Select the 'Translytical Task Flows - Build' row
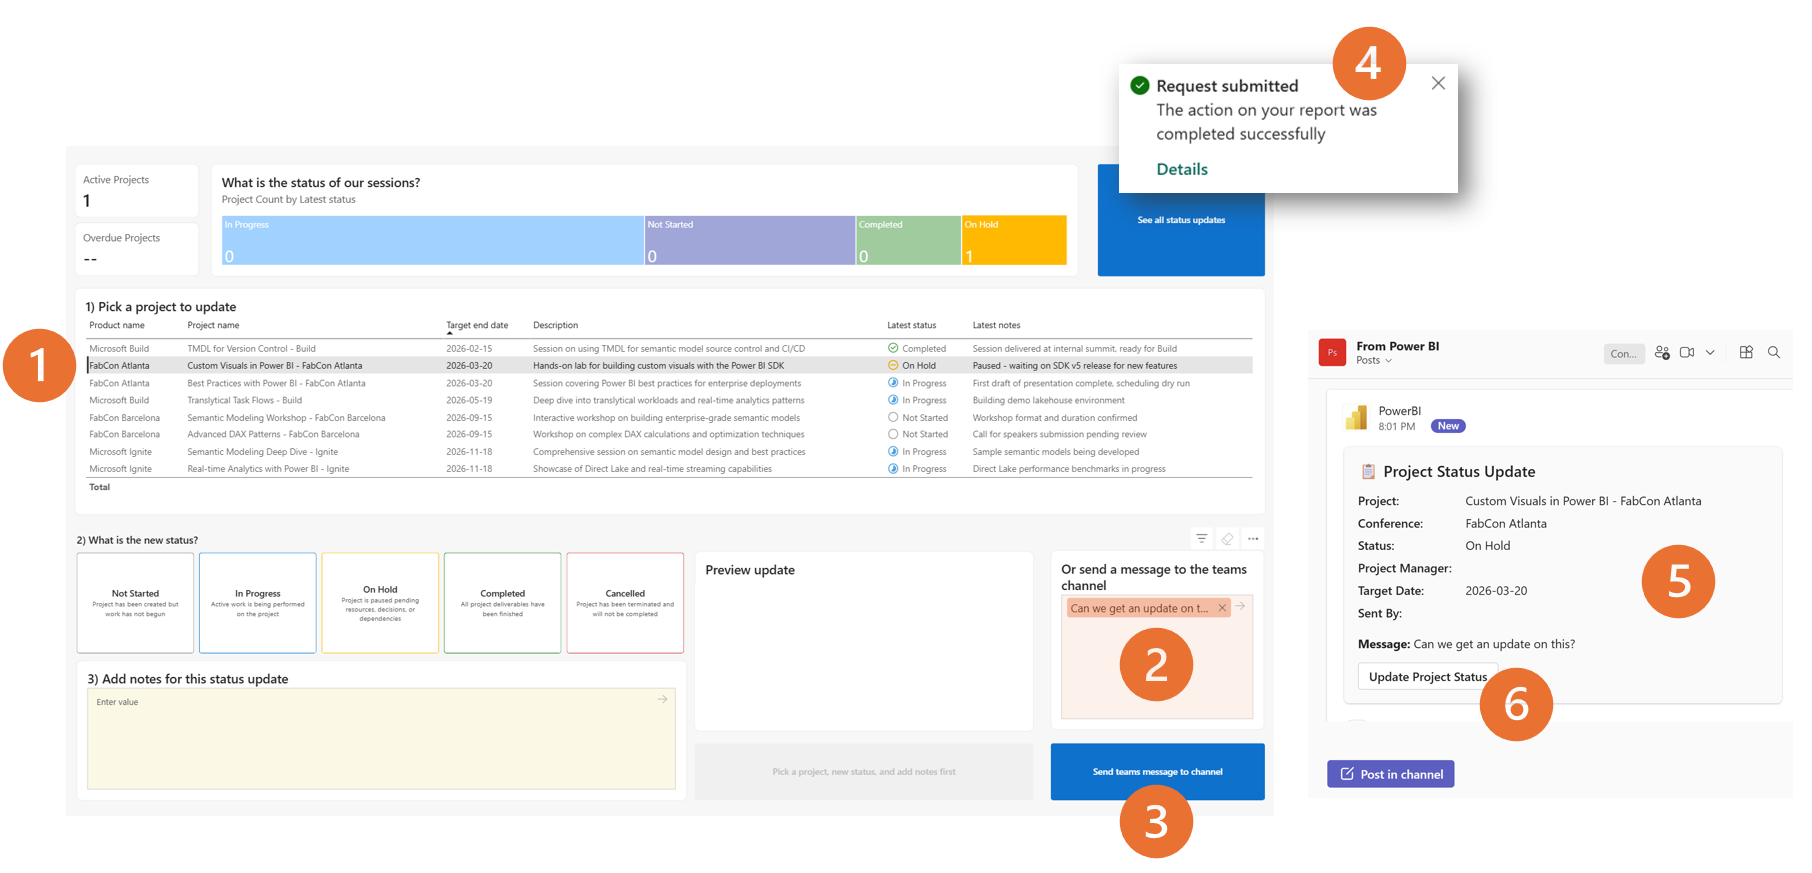Screen dimensions: 1812x873 tap(669, 400)
